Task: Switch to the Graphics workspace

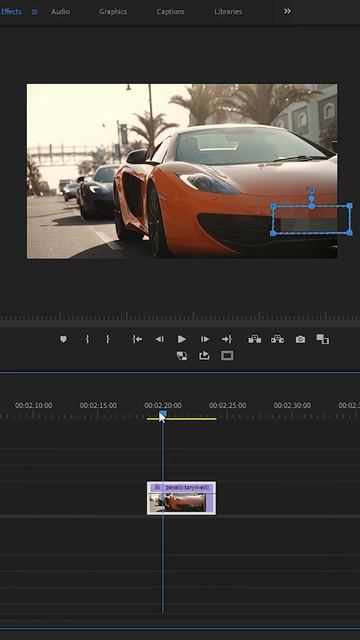Action: 113,11
